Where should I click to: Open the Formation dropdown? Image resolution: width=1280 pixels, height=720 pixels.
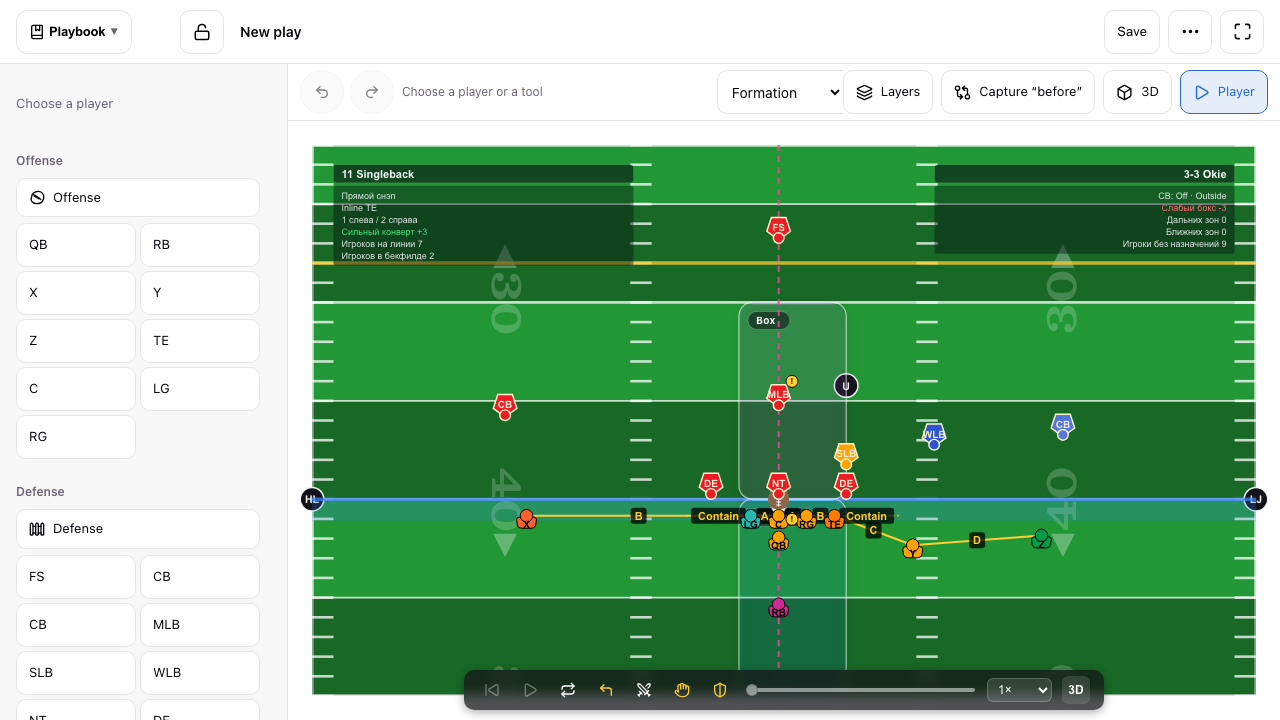[x=780, y=92]
